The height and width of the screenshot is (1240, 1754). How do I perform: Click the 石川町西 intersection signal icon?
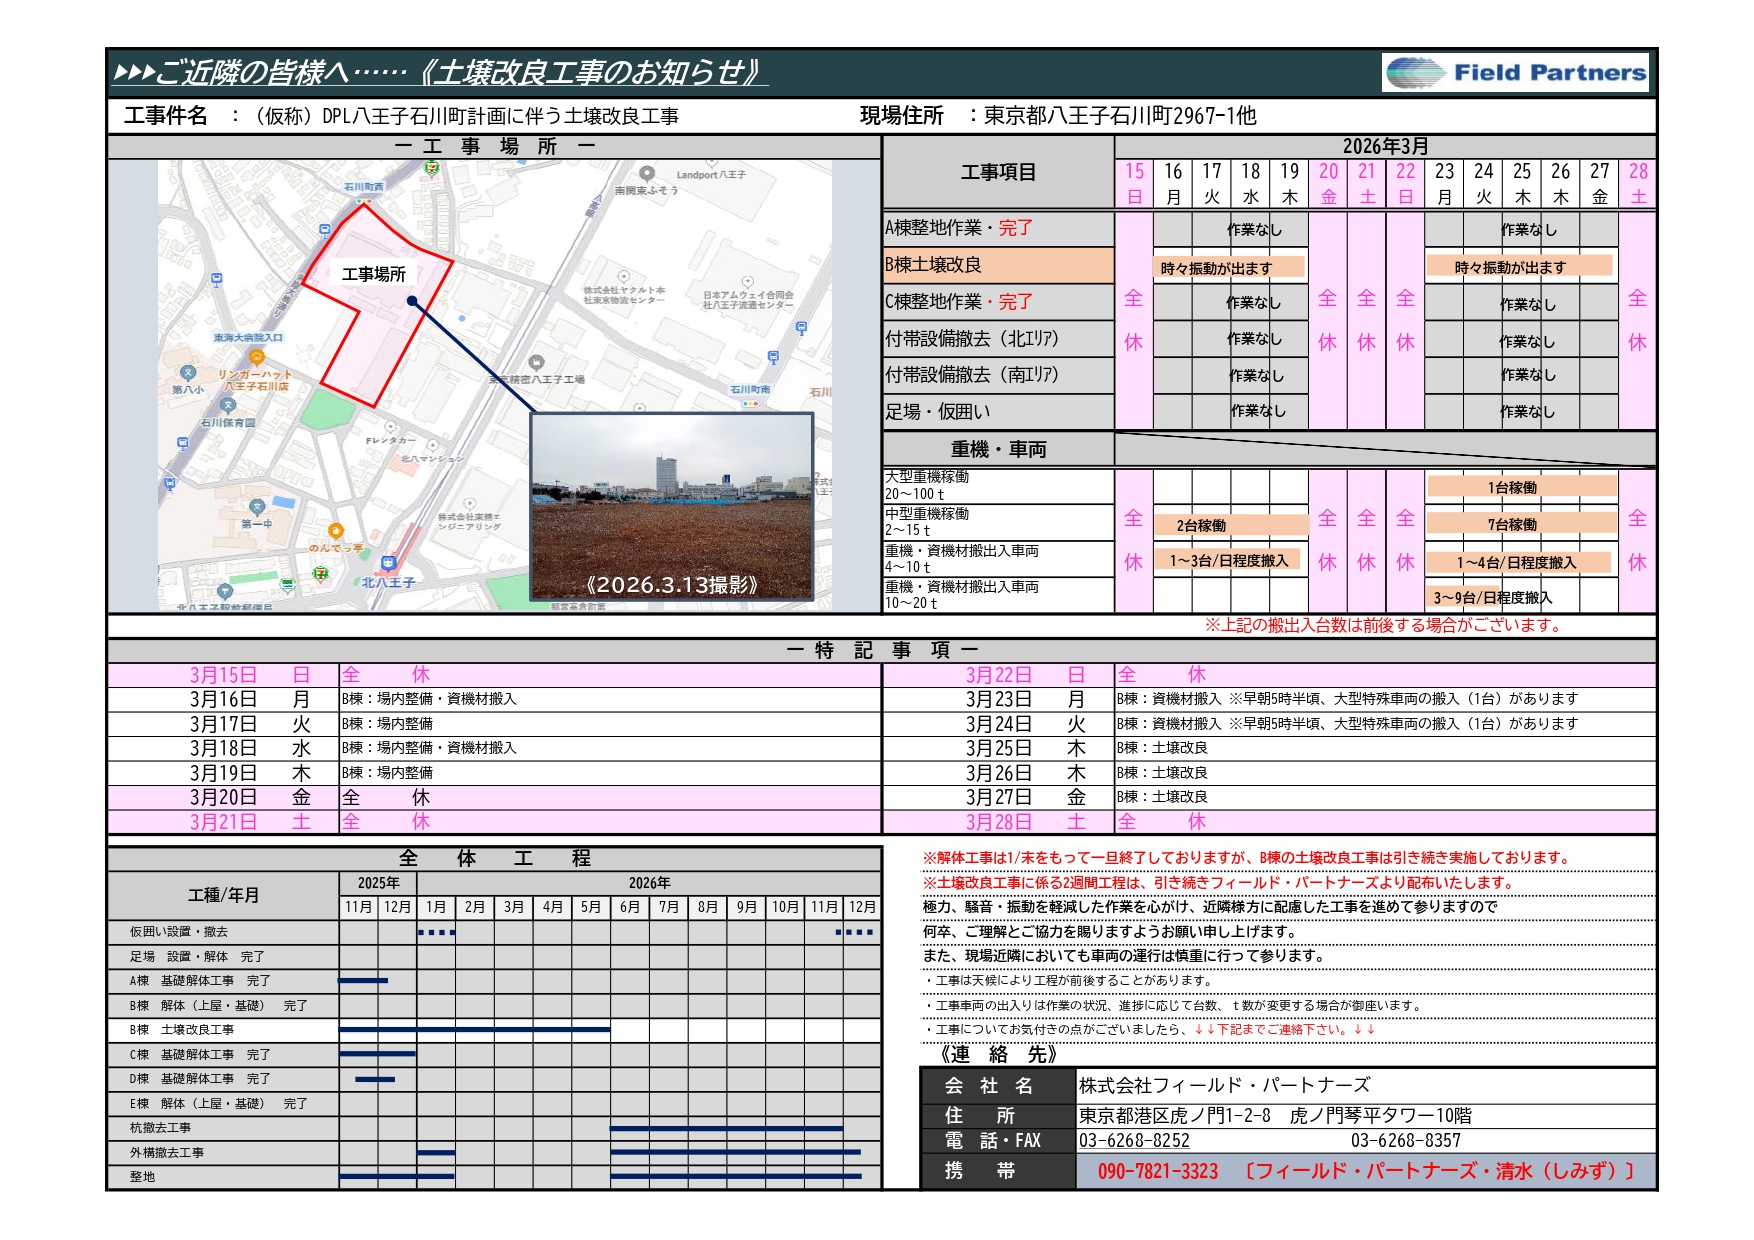tap(361, 200)
